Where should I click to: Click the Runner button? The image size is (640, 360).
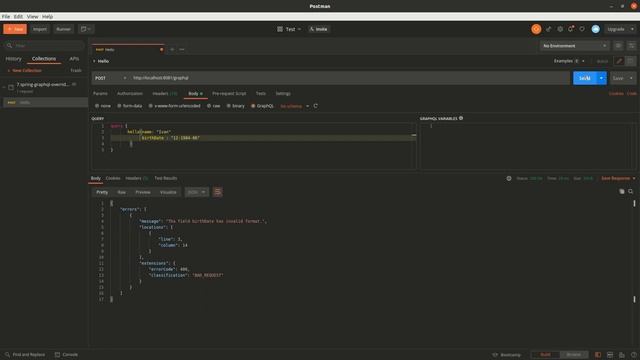click(x=63, y=29)
